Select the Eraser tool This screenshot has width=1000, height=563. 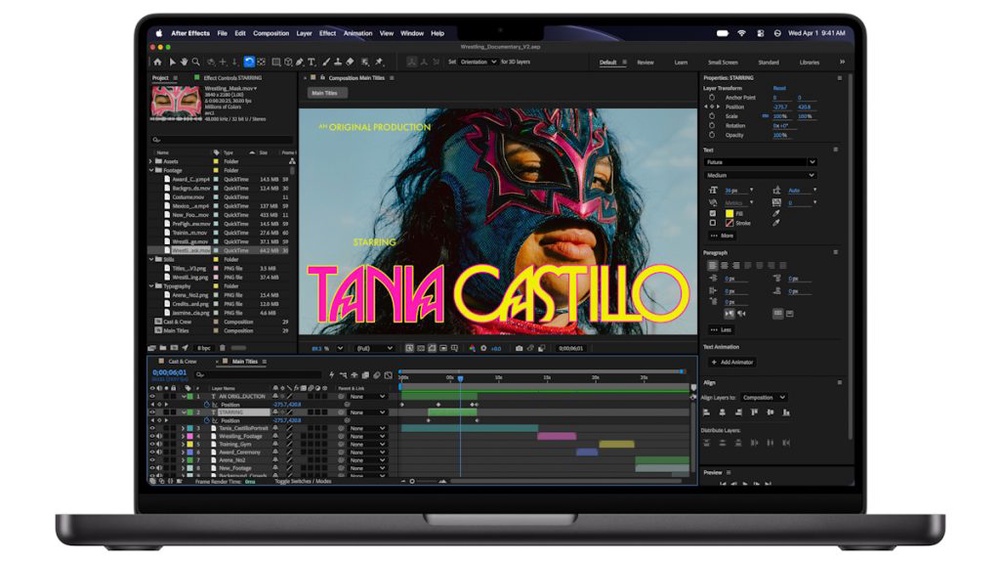[350, 62]
